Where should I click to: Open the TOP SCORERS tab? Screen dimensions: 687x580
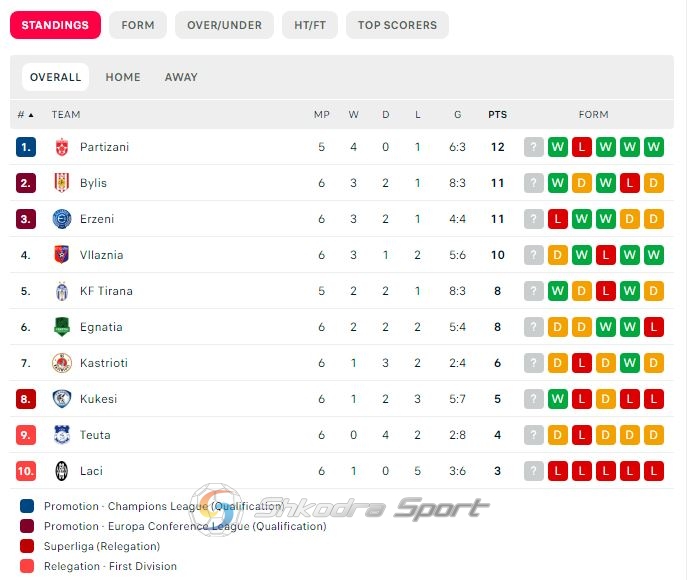point(397,25)
